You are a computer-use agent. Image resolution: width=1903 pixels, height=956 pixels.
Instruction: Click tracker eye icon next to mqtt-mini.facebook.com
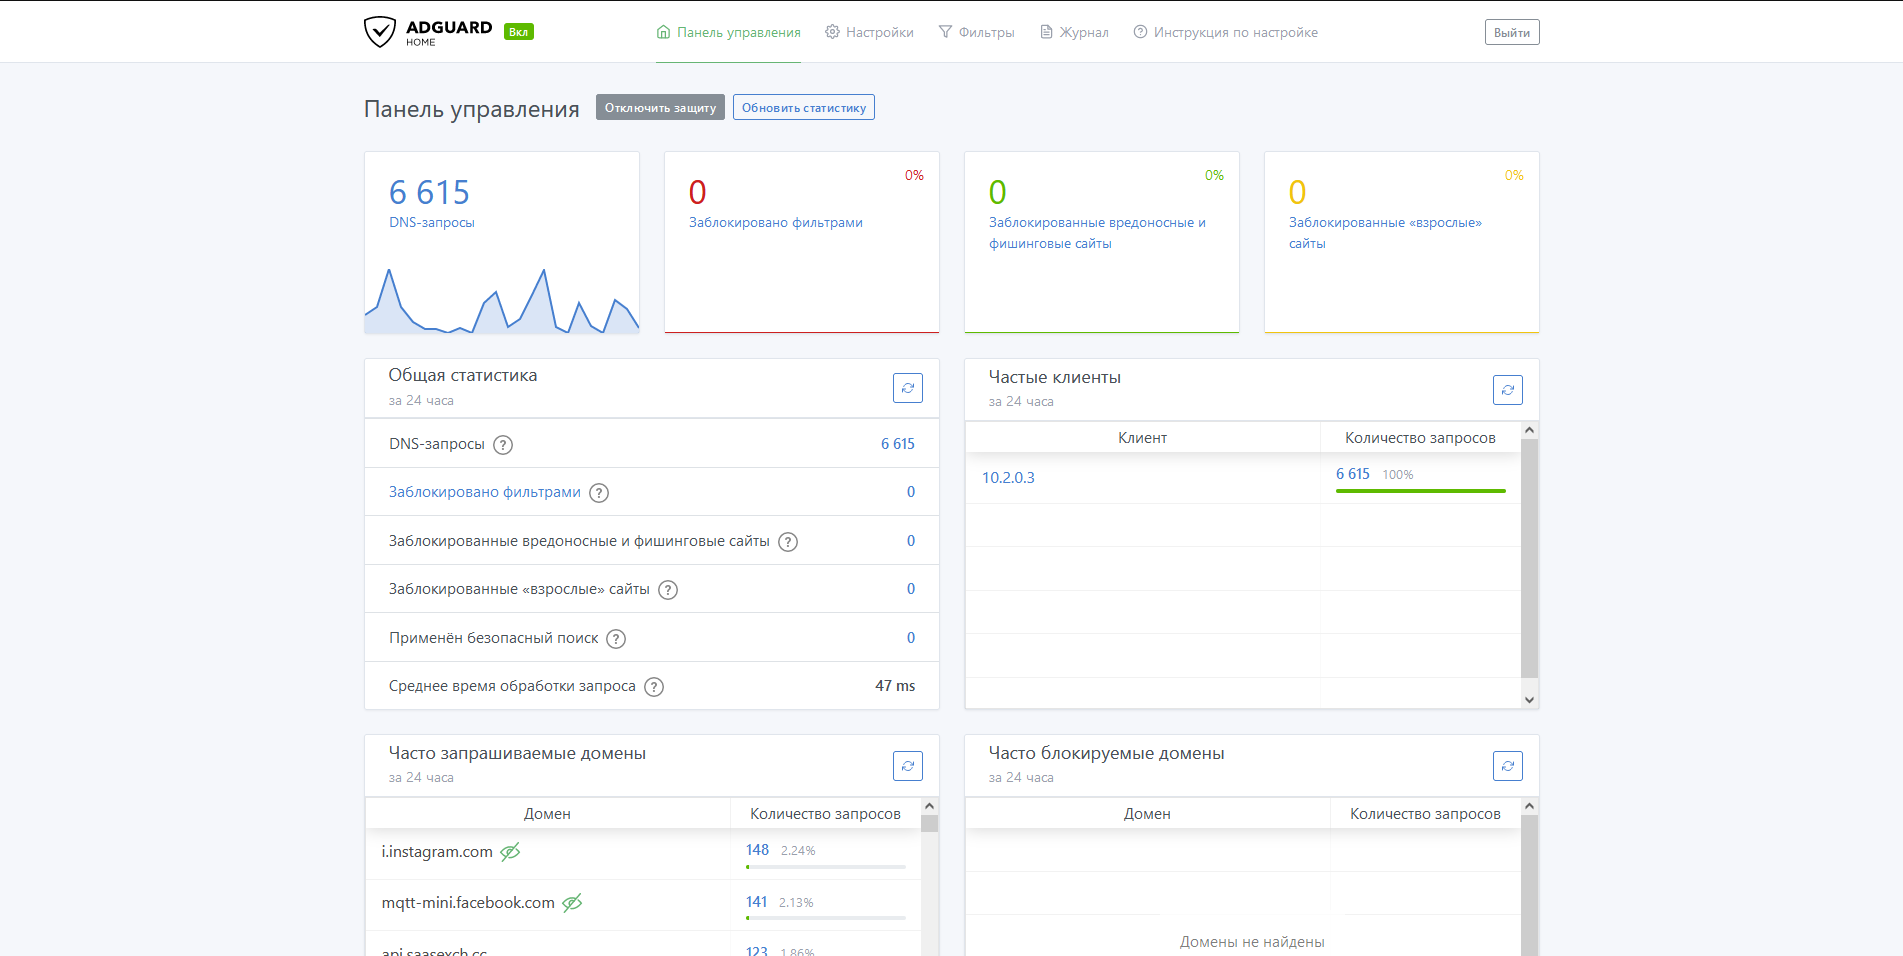pos(572,903)
